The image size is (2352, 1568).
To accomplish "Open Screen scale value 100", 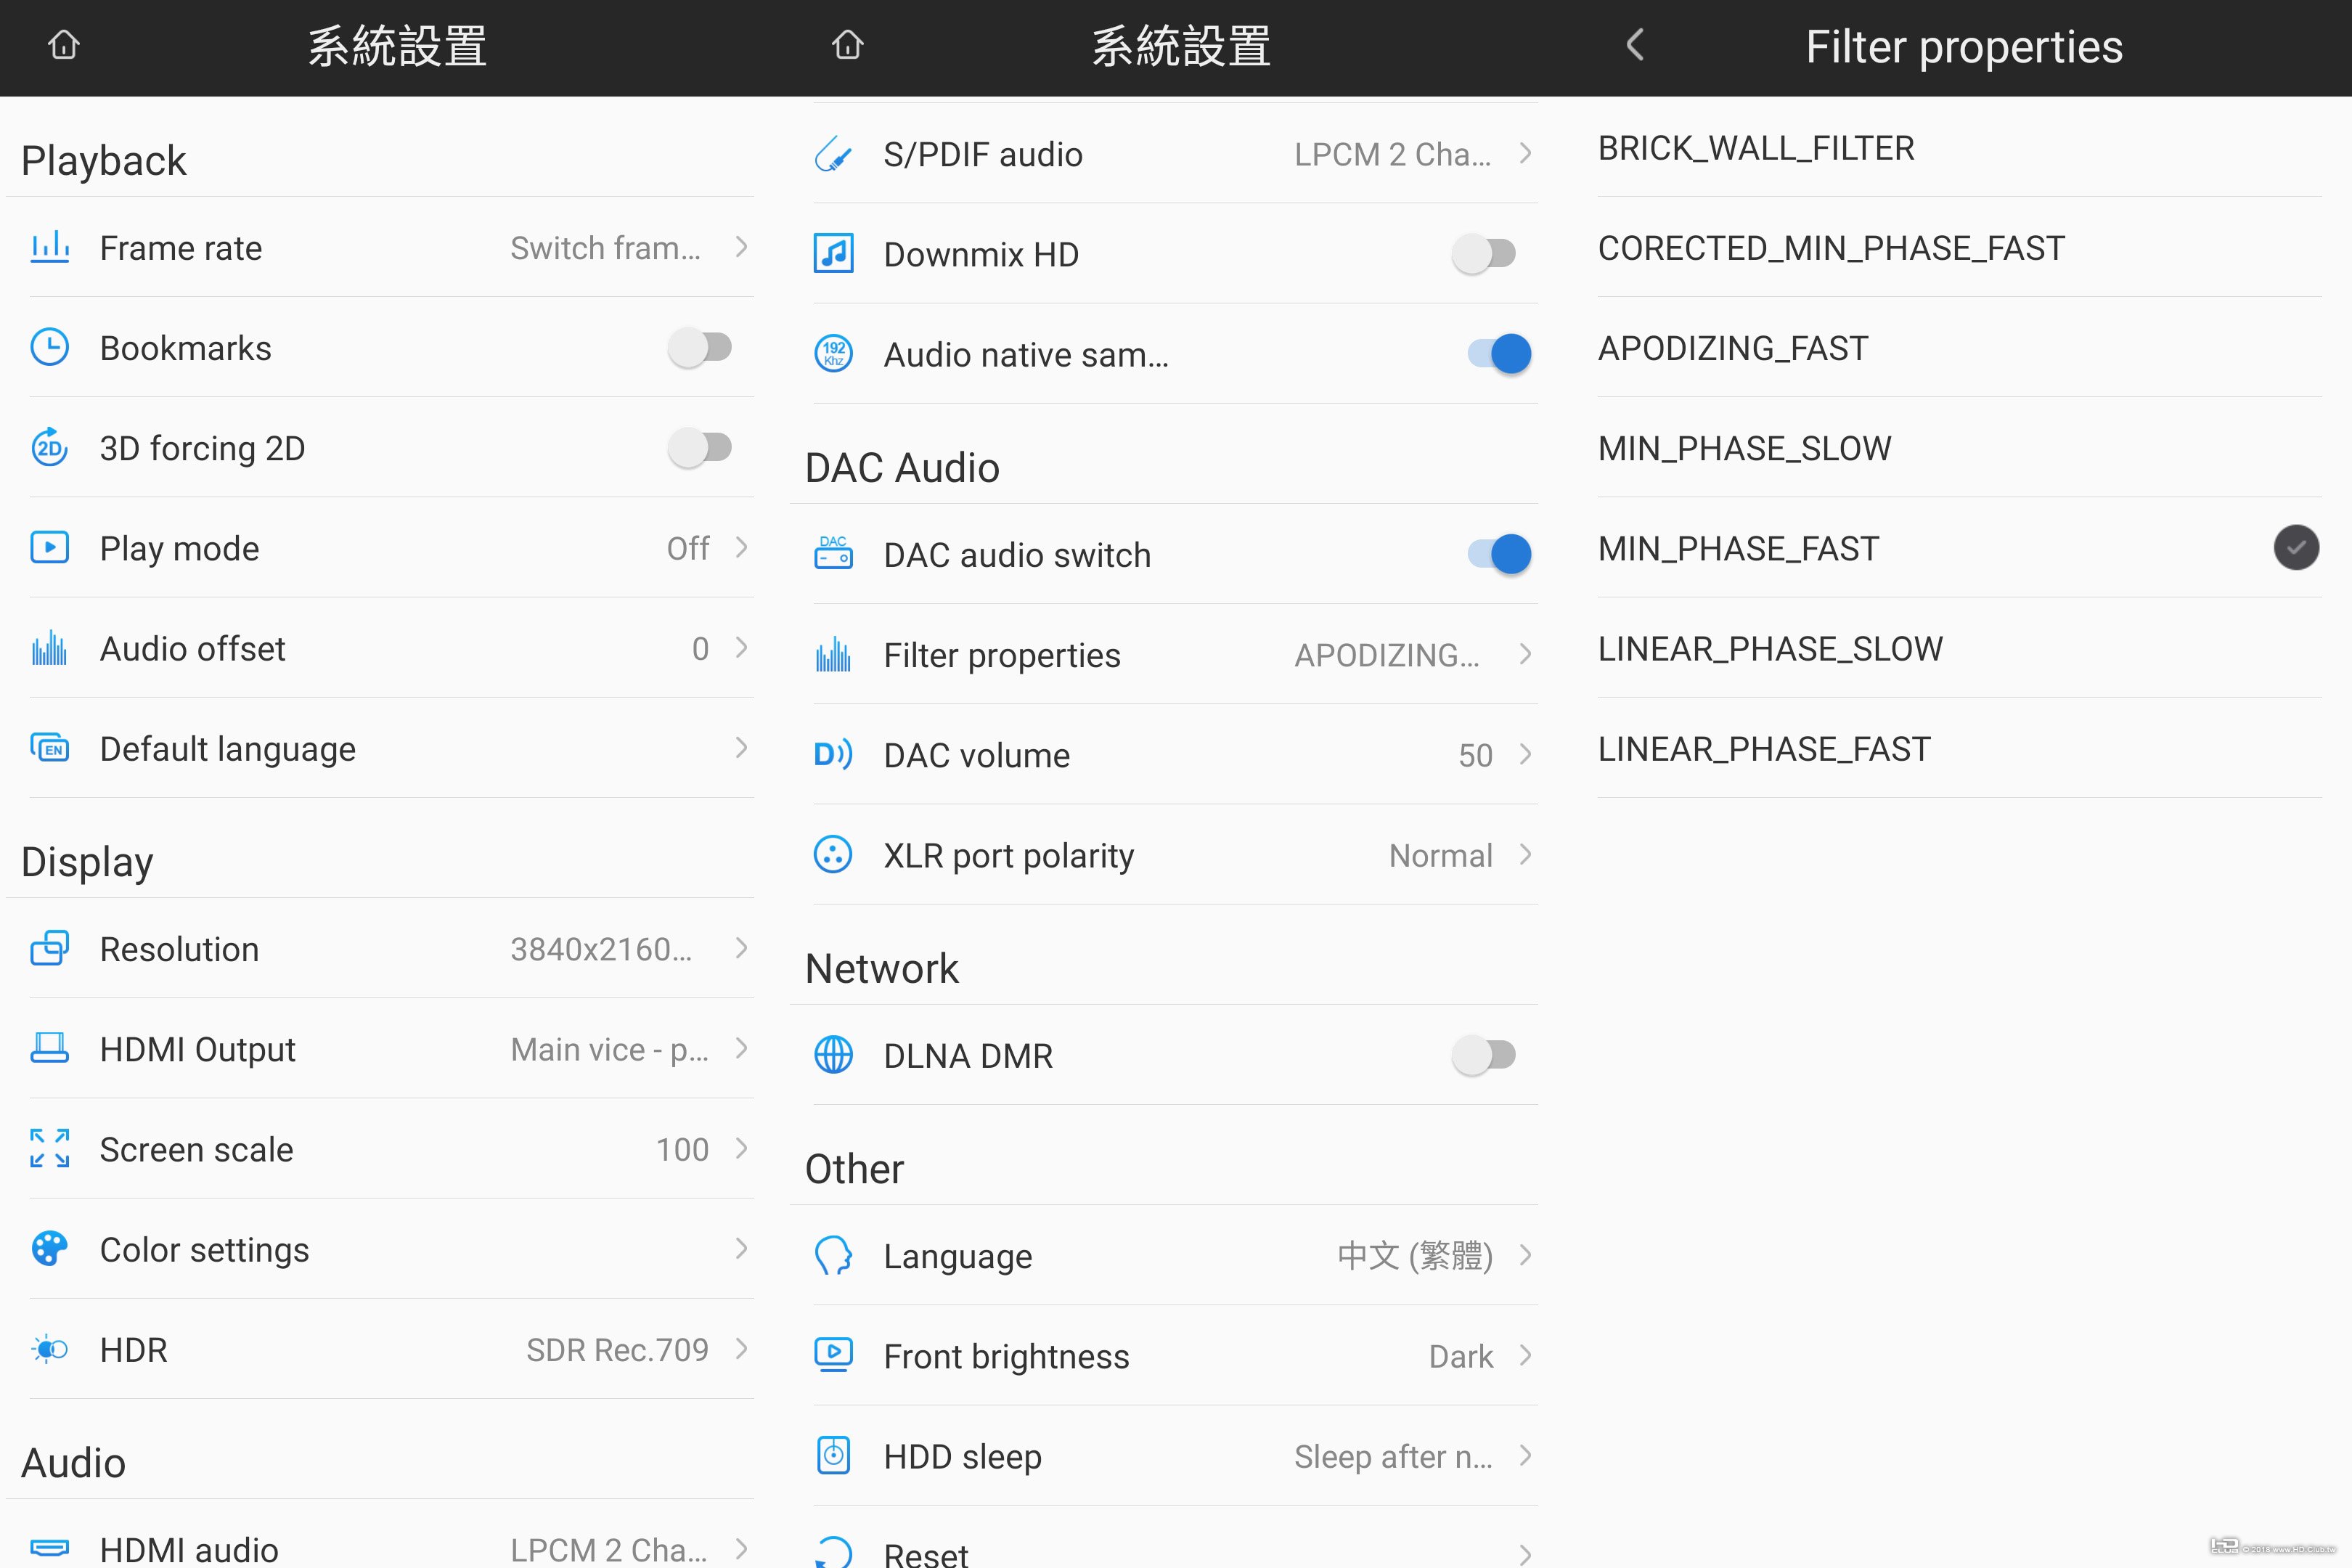I will pos(683,1150).
